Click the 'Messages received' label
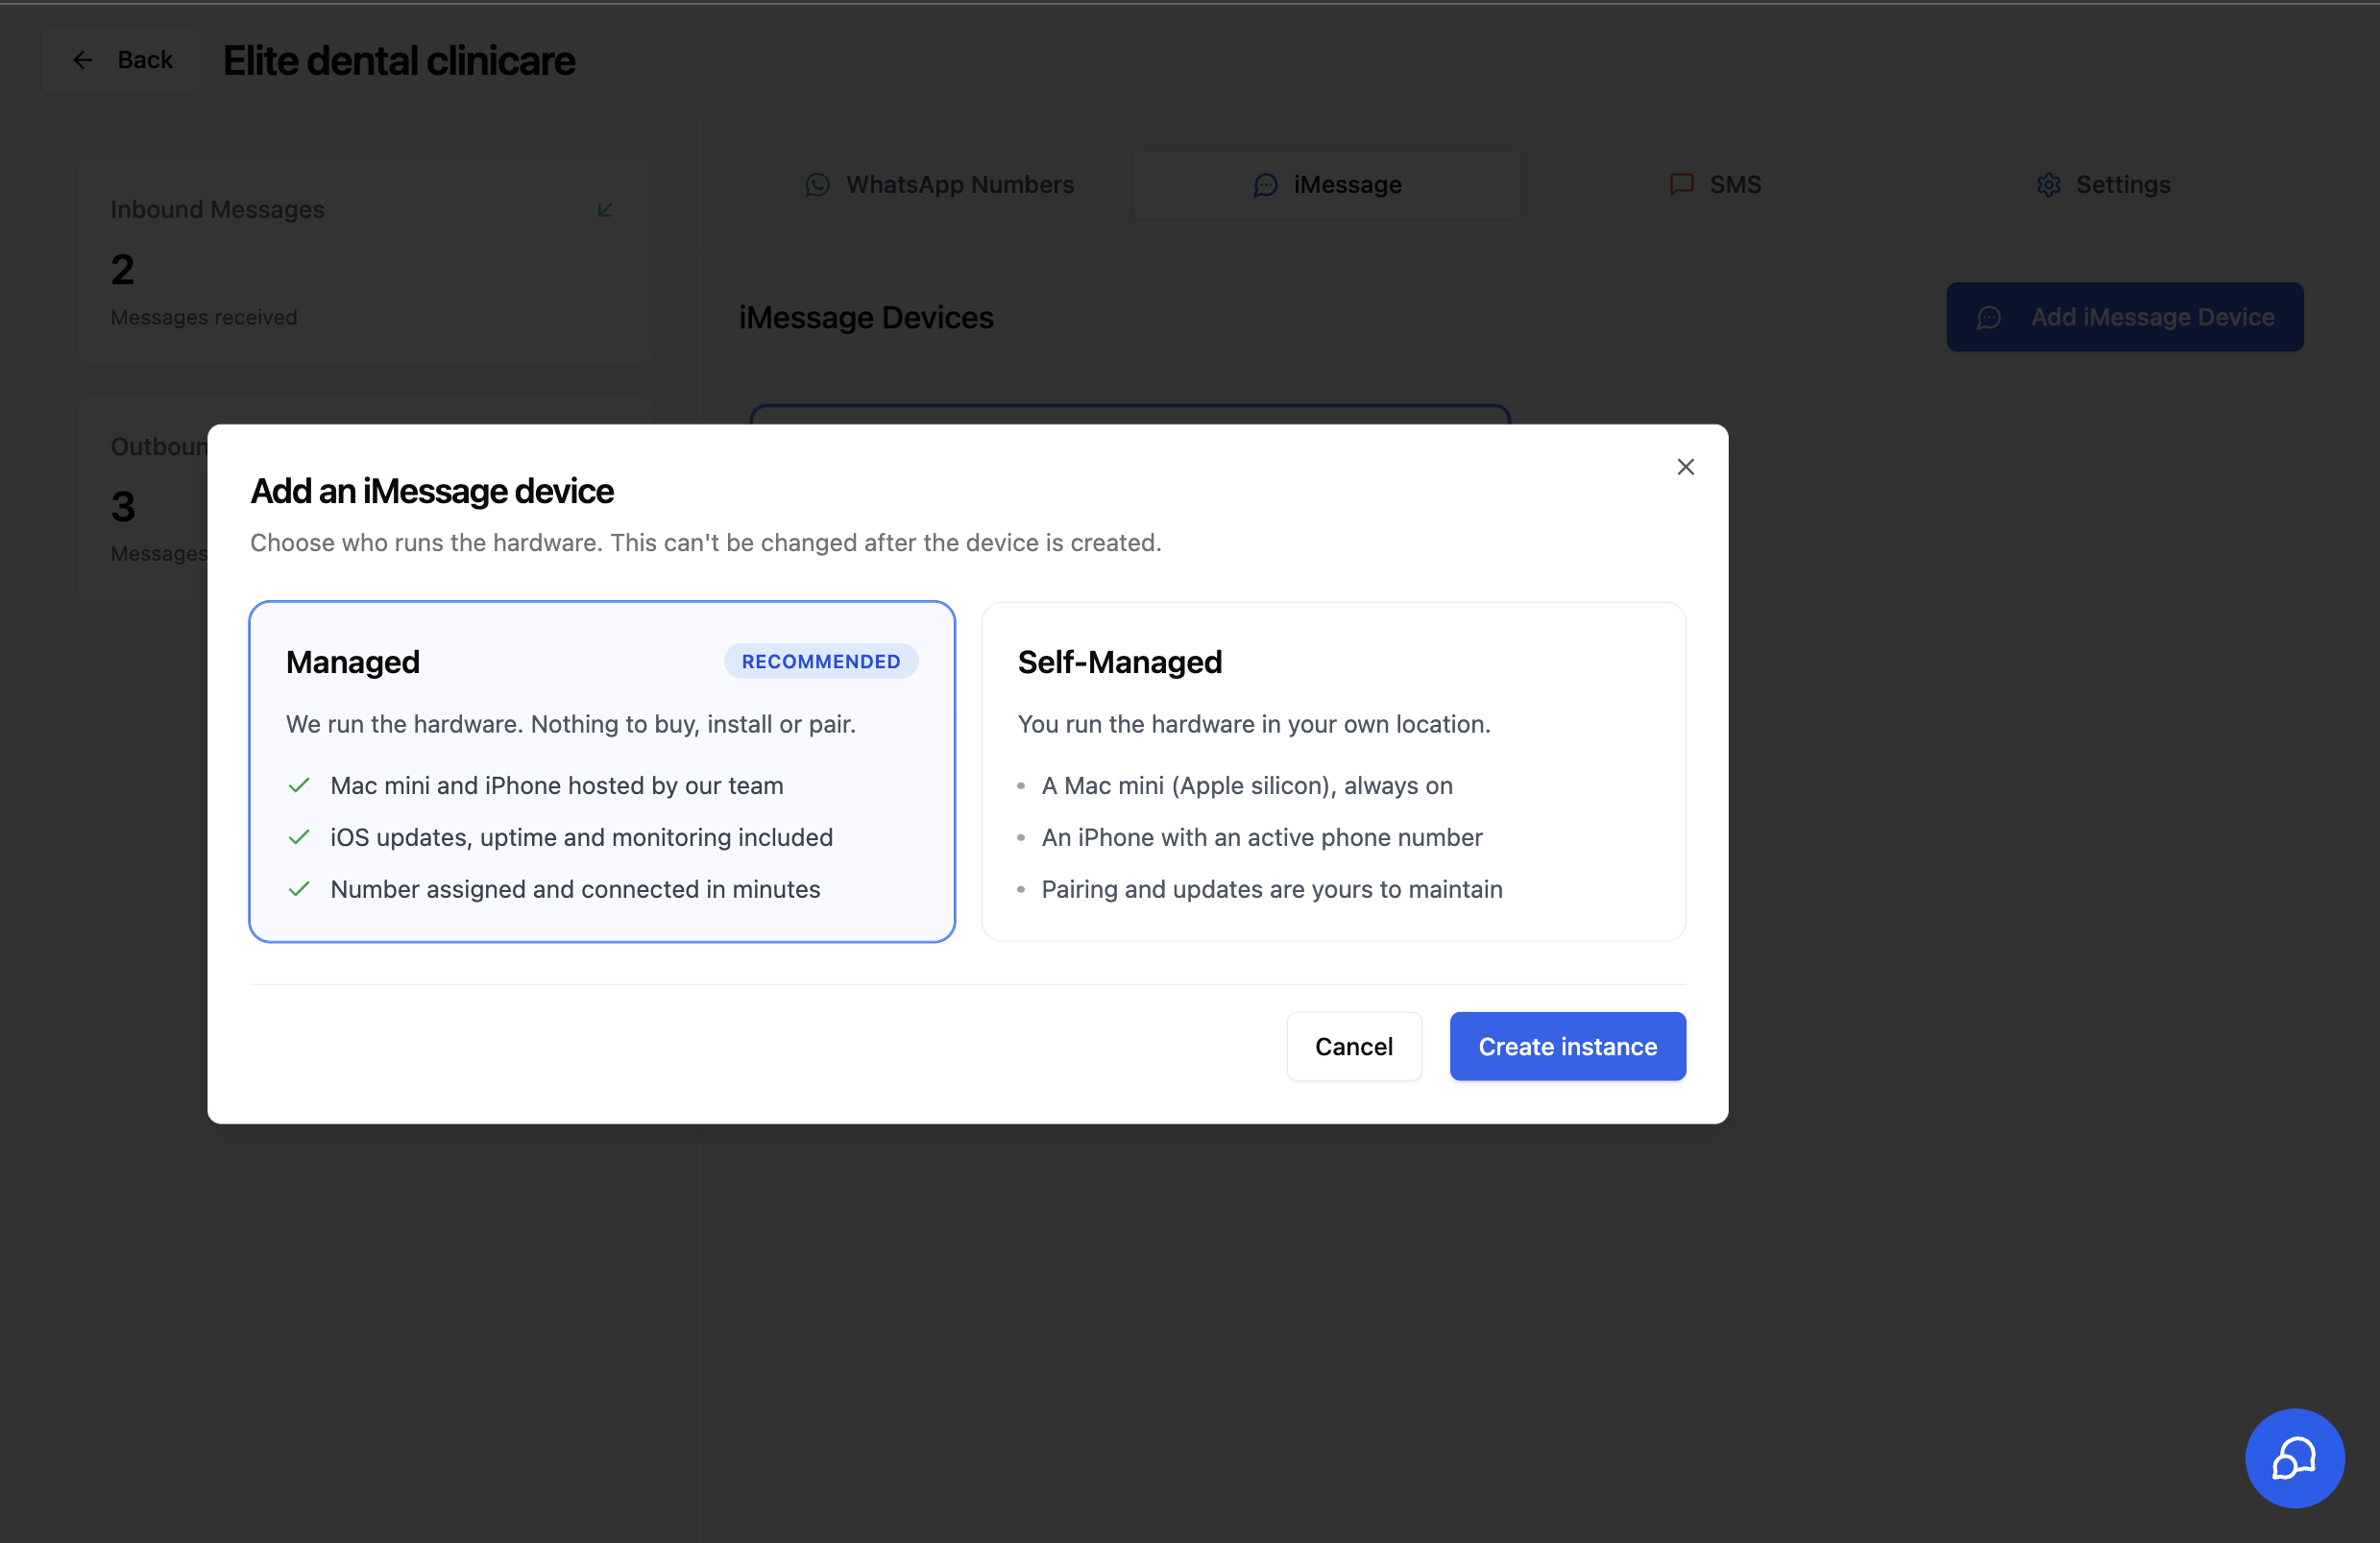The image size is (2380, 1543). click(x=204, y=317)
